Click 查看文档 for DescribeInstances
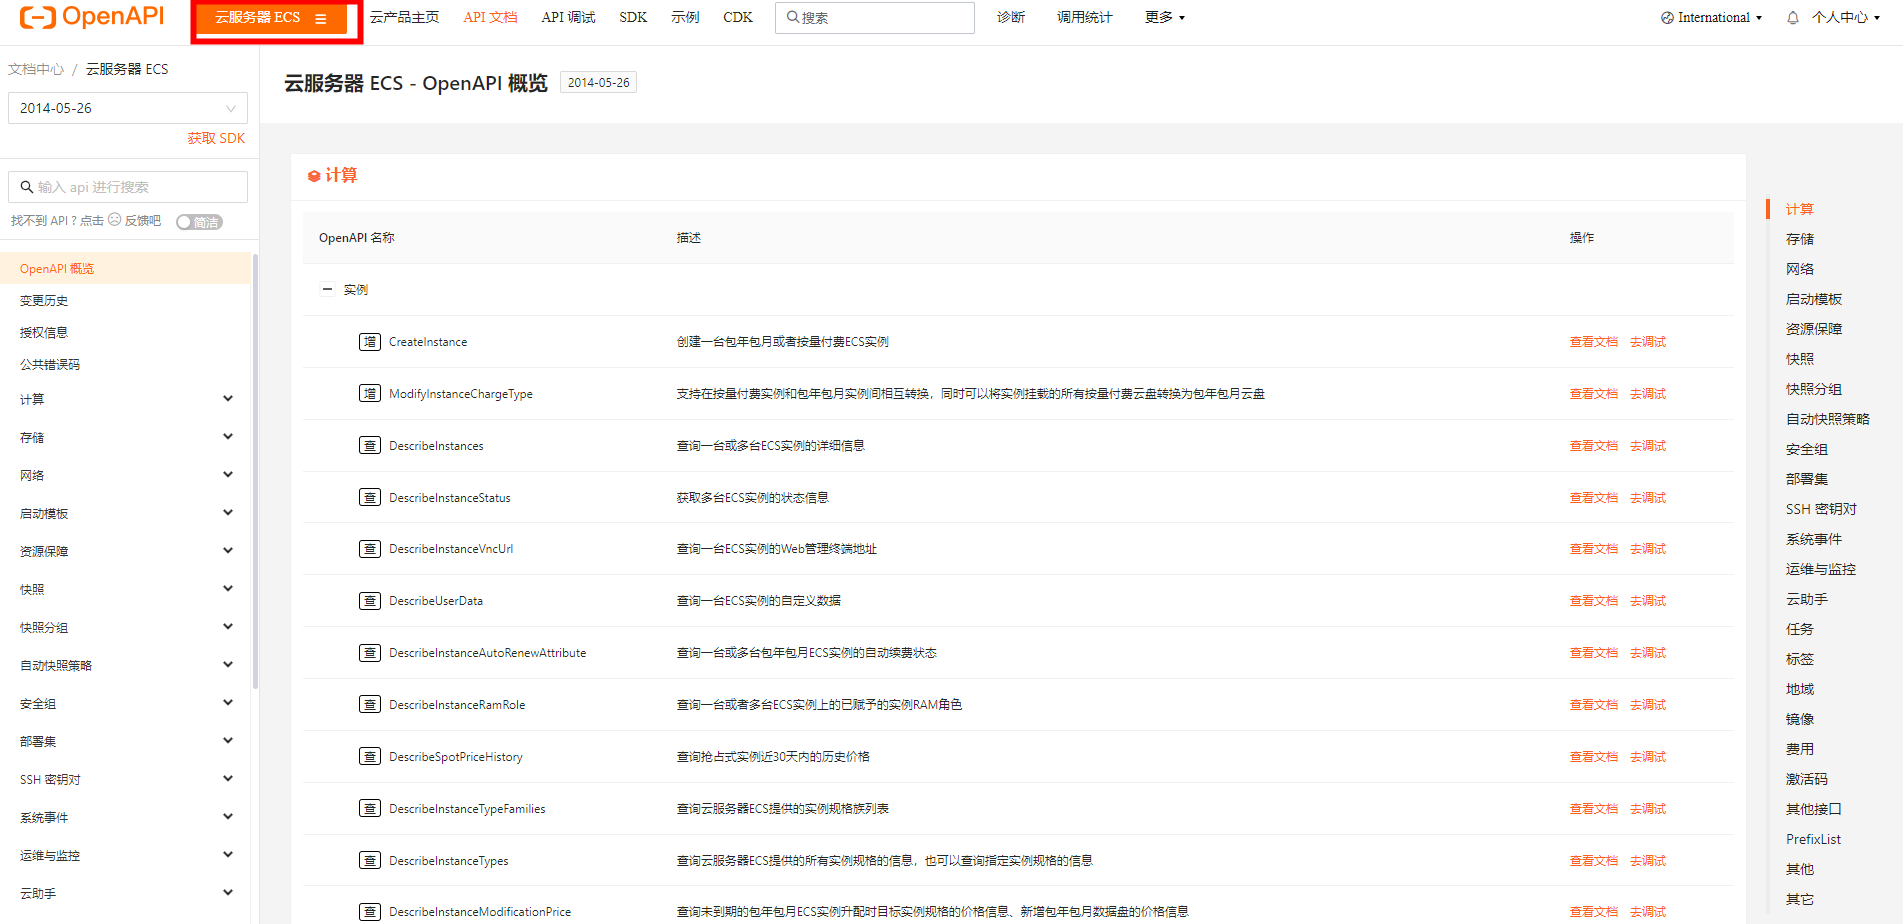 pyautogui.click(x=1593, y=446)
